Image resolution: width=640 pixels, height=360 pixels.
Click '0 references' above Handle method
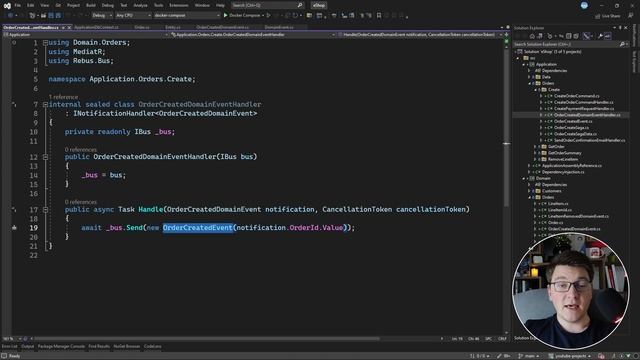tap(81, 202)
